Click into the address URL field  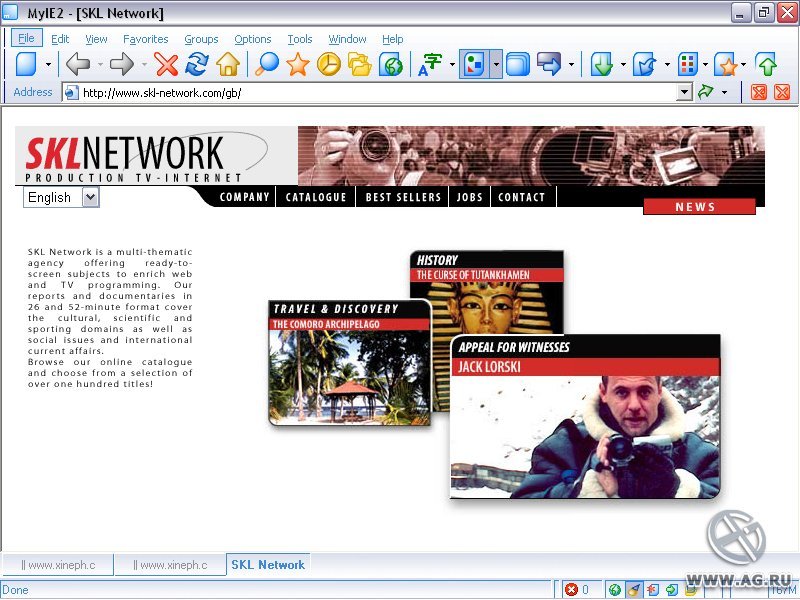pyautogui.click(x=378, y=92)
